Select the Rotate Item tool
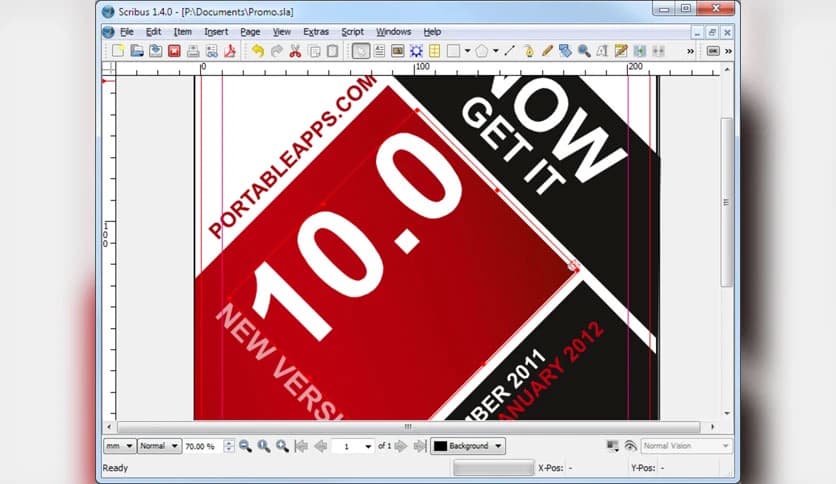This screenshot has height=484, width=836. click(x=528, y=51)
